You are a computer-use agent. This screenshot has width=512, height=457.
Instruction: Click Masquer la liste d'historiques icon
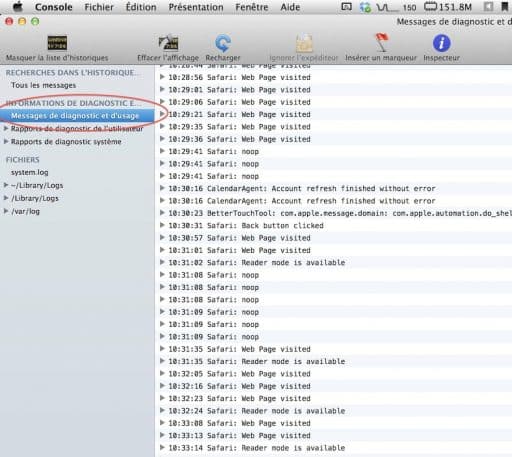click(x=57, y=43)
